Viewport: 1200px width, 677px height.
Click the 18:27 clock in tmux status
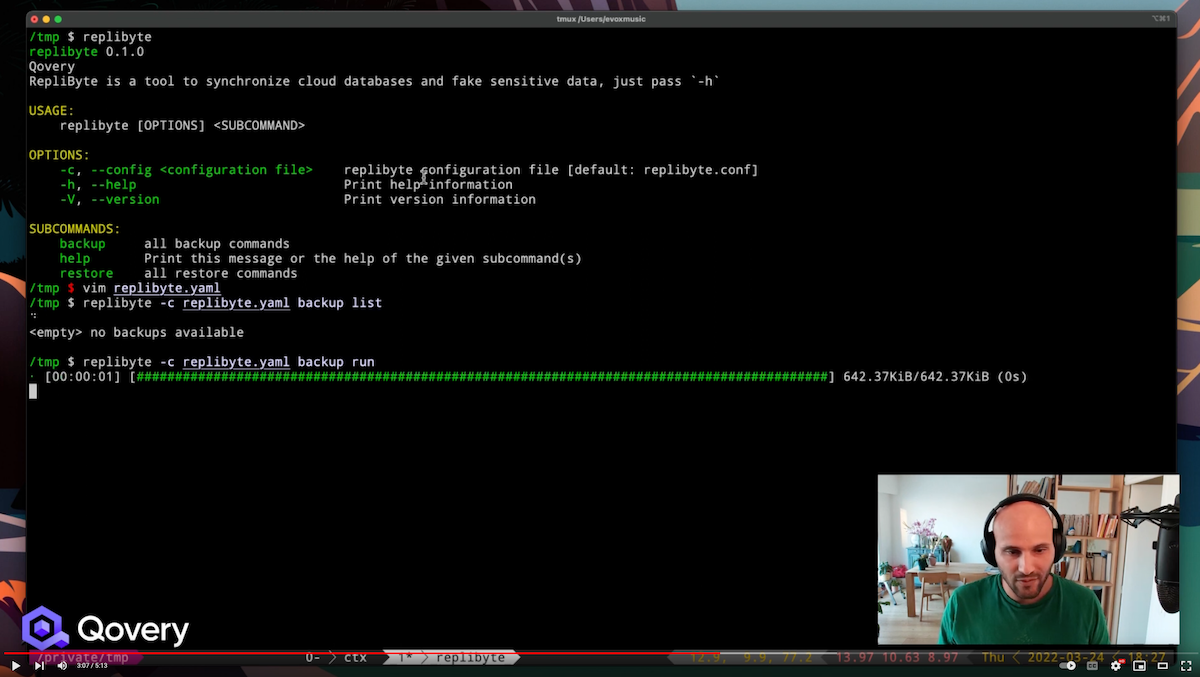pyautogui.click(x=1146, y=657)
